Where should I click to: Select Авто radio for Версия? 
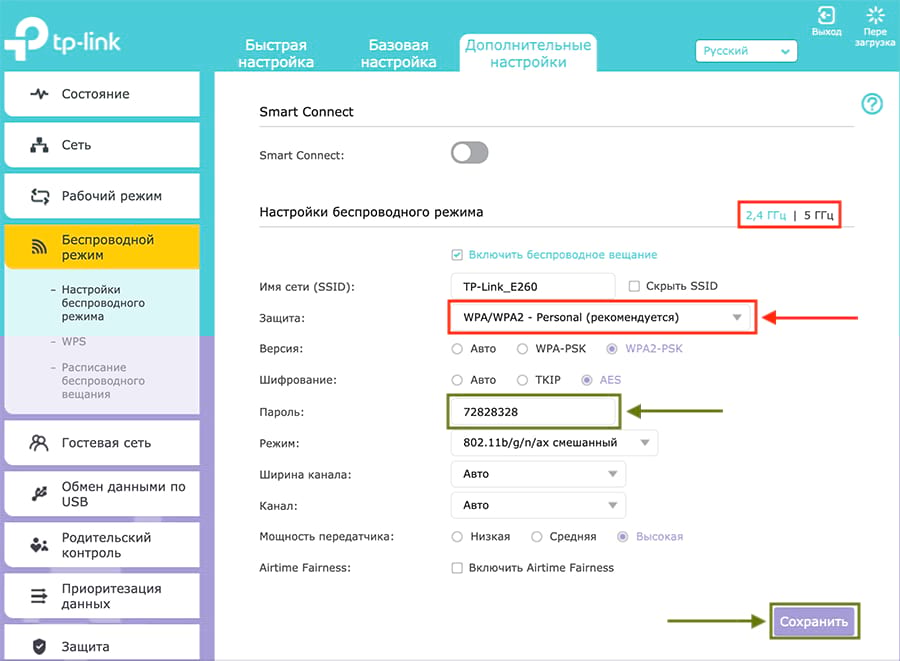point(457,349)
